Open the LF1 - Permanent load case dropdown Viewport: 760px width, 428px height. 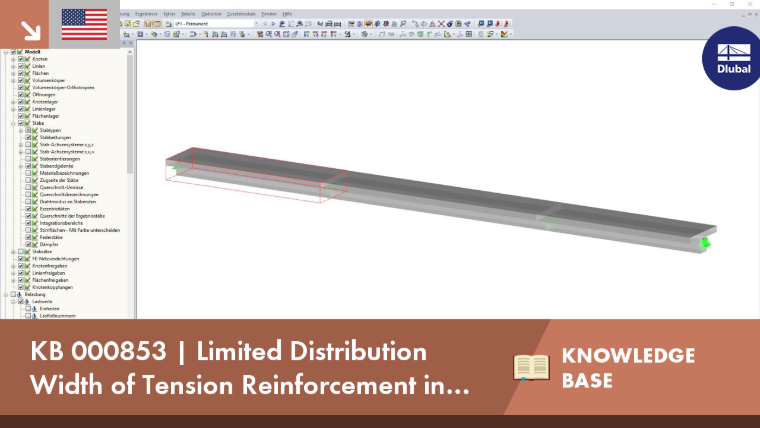pos(214,23)
